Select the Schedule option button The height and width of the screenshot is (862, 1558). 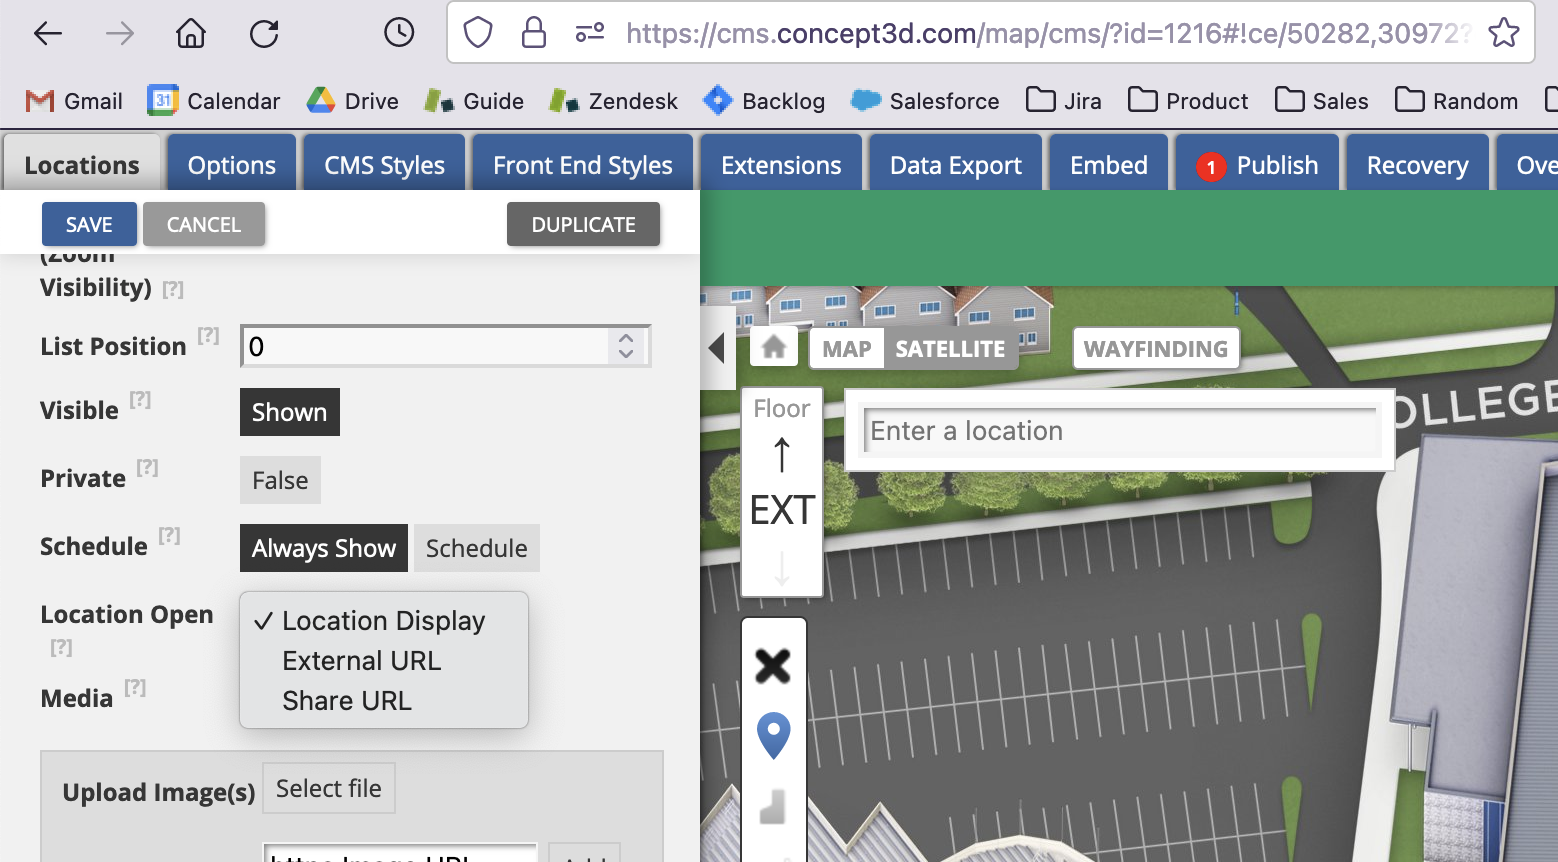[477, 548]
